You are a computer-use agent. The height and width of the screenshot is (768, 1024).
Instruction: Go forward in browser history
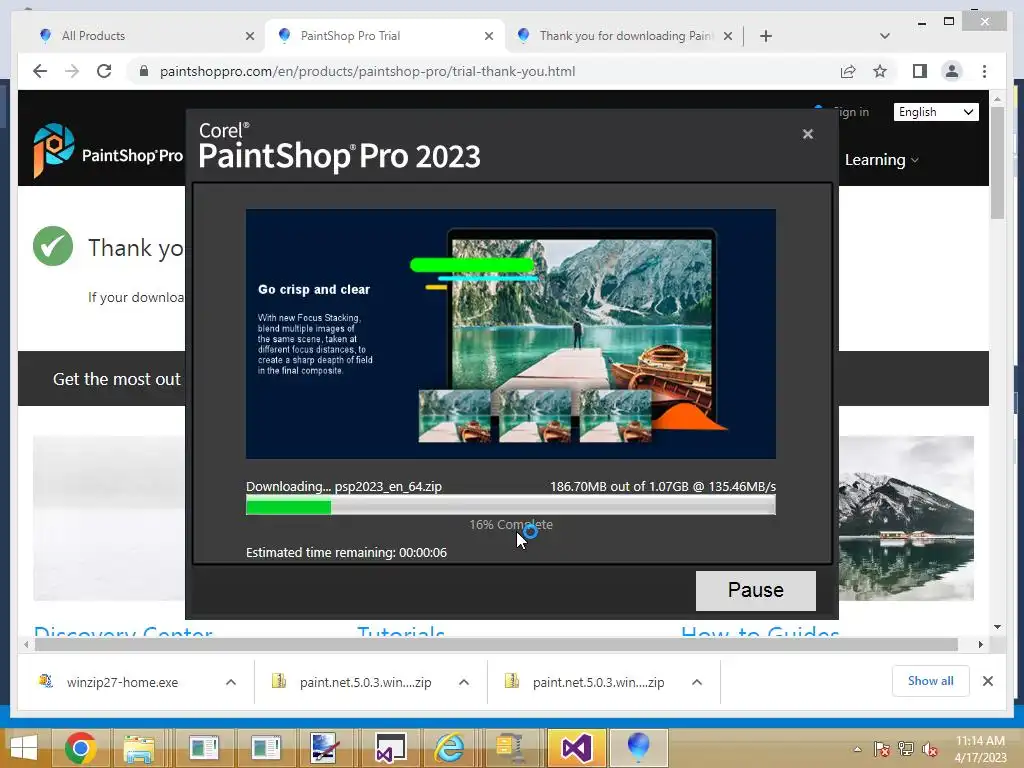[72, 71]
